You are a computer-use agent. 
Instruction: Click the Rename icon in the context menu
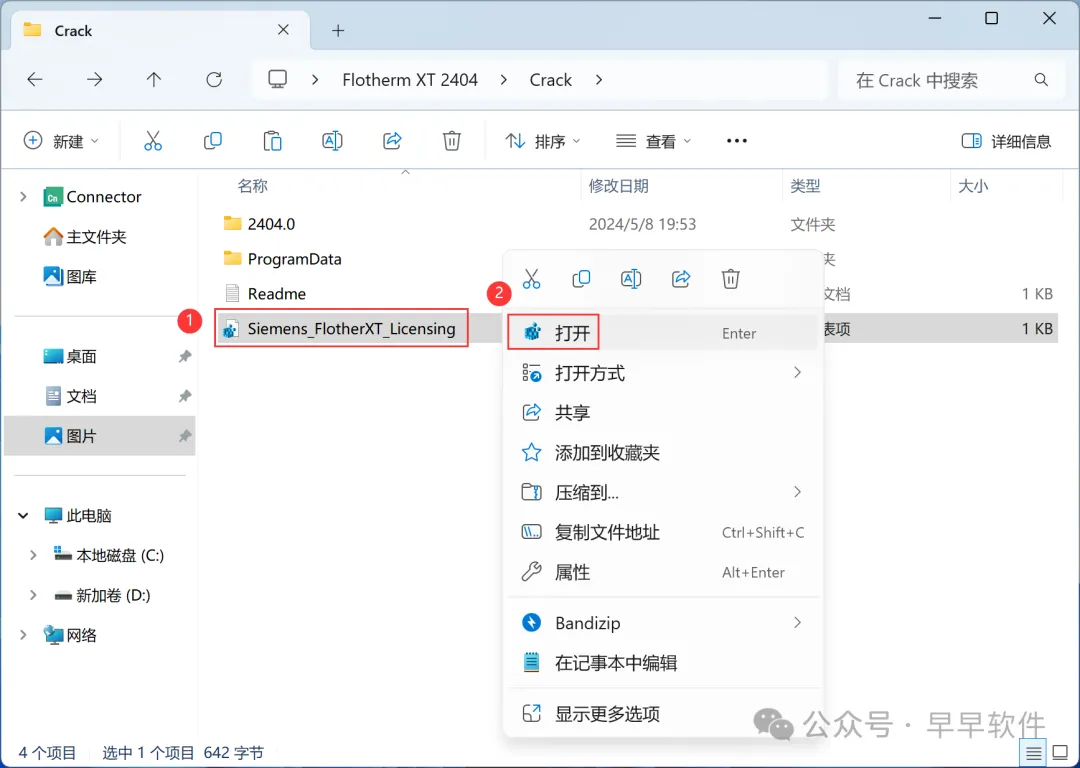click(x=631, y=279)
